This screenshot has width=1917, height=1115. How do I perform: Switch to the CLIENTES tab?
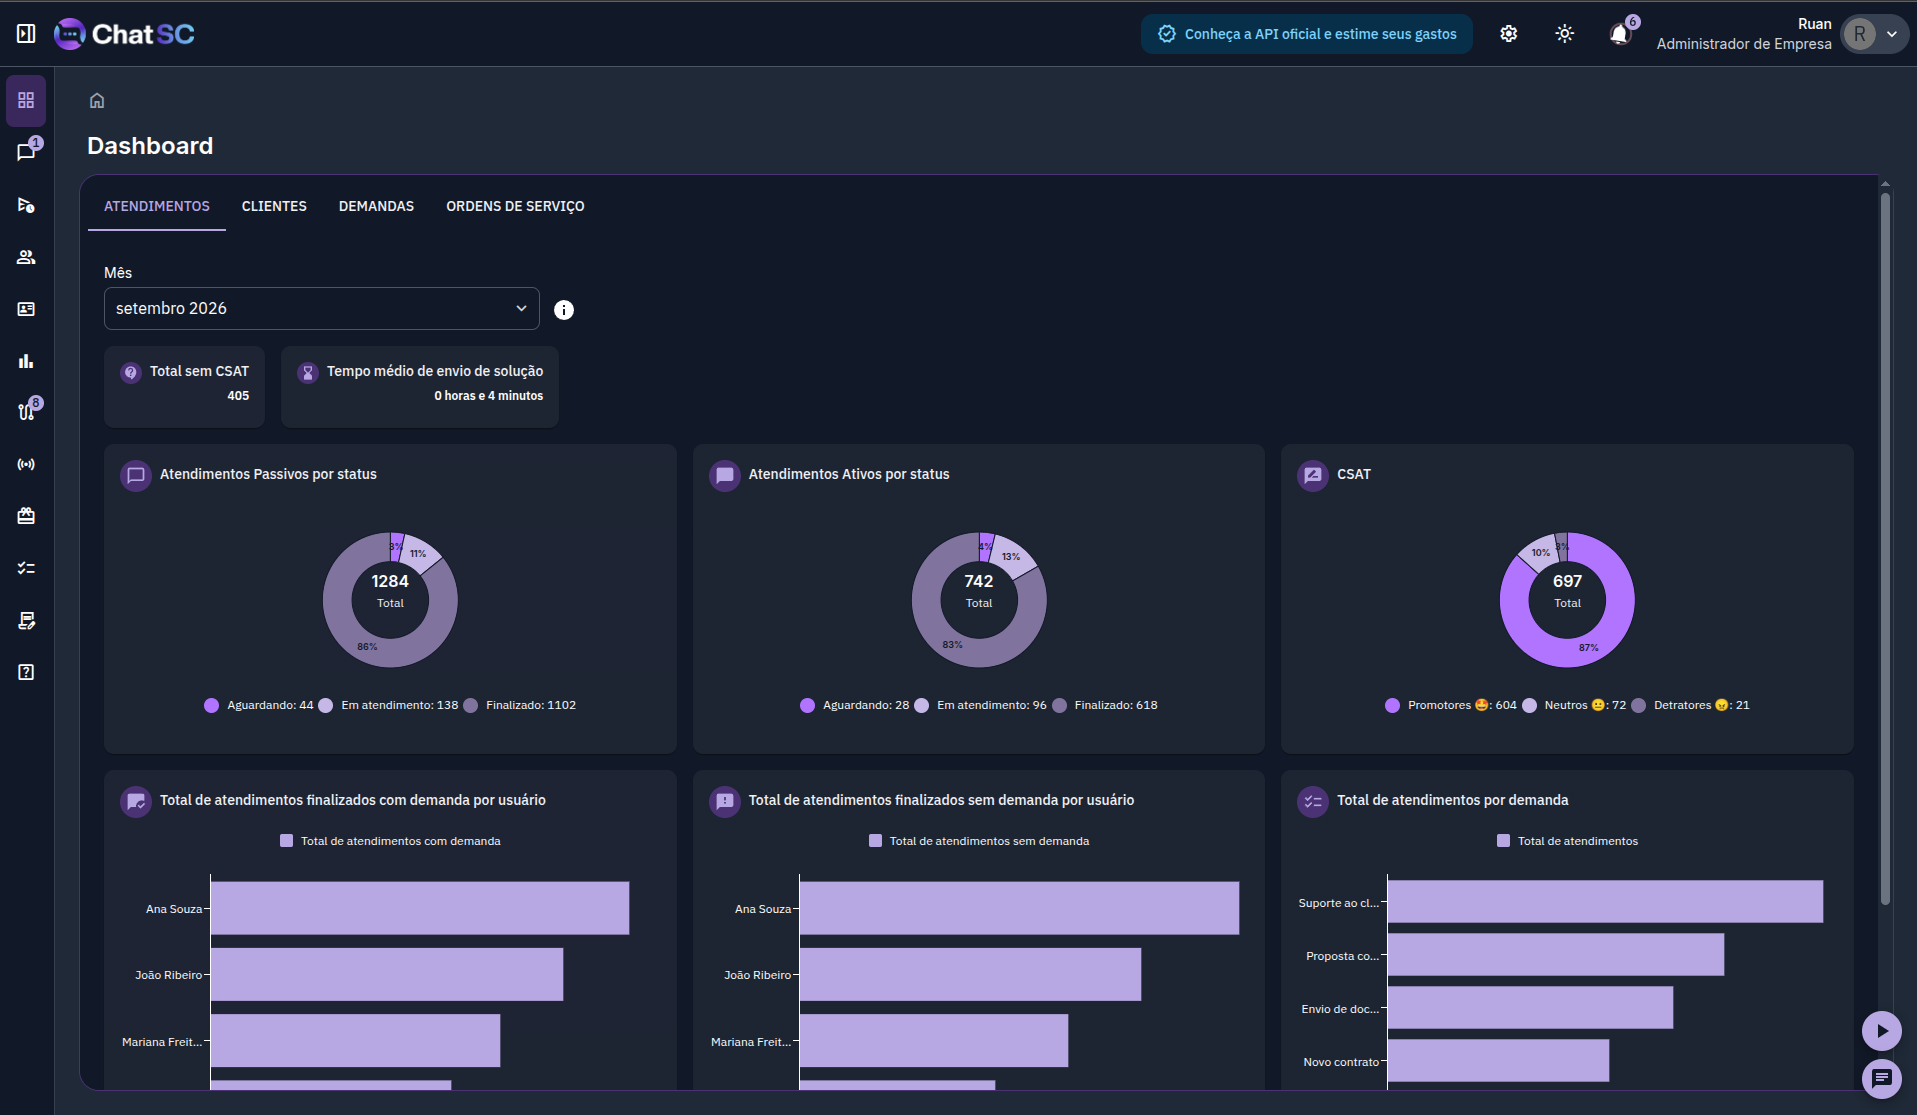click(x=274, y=206)
